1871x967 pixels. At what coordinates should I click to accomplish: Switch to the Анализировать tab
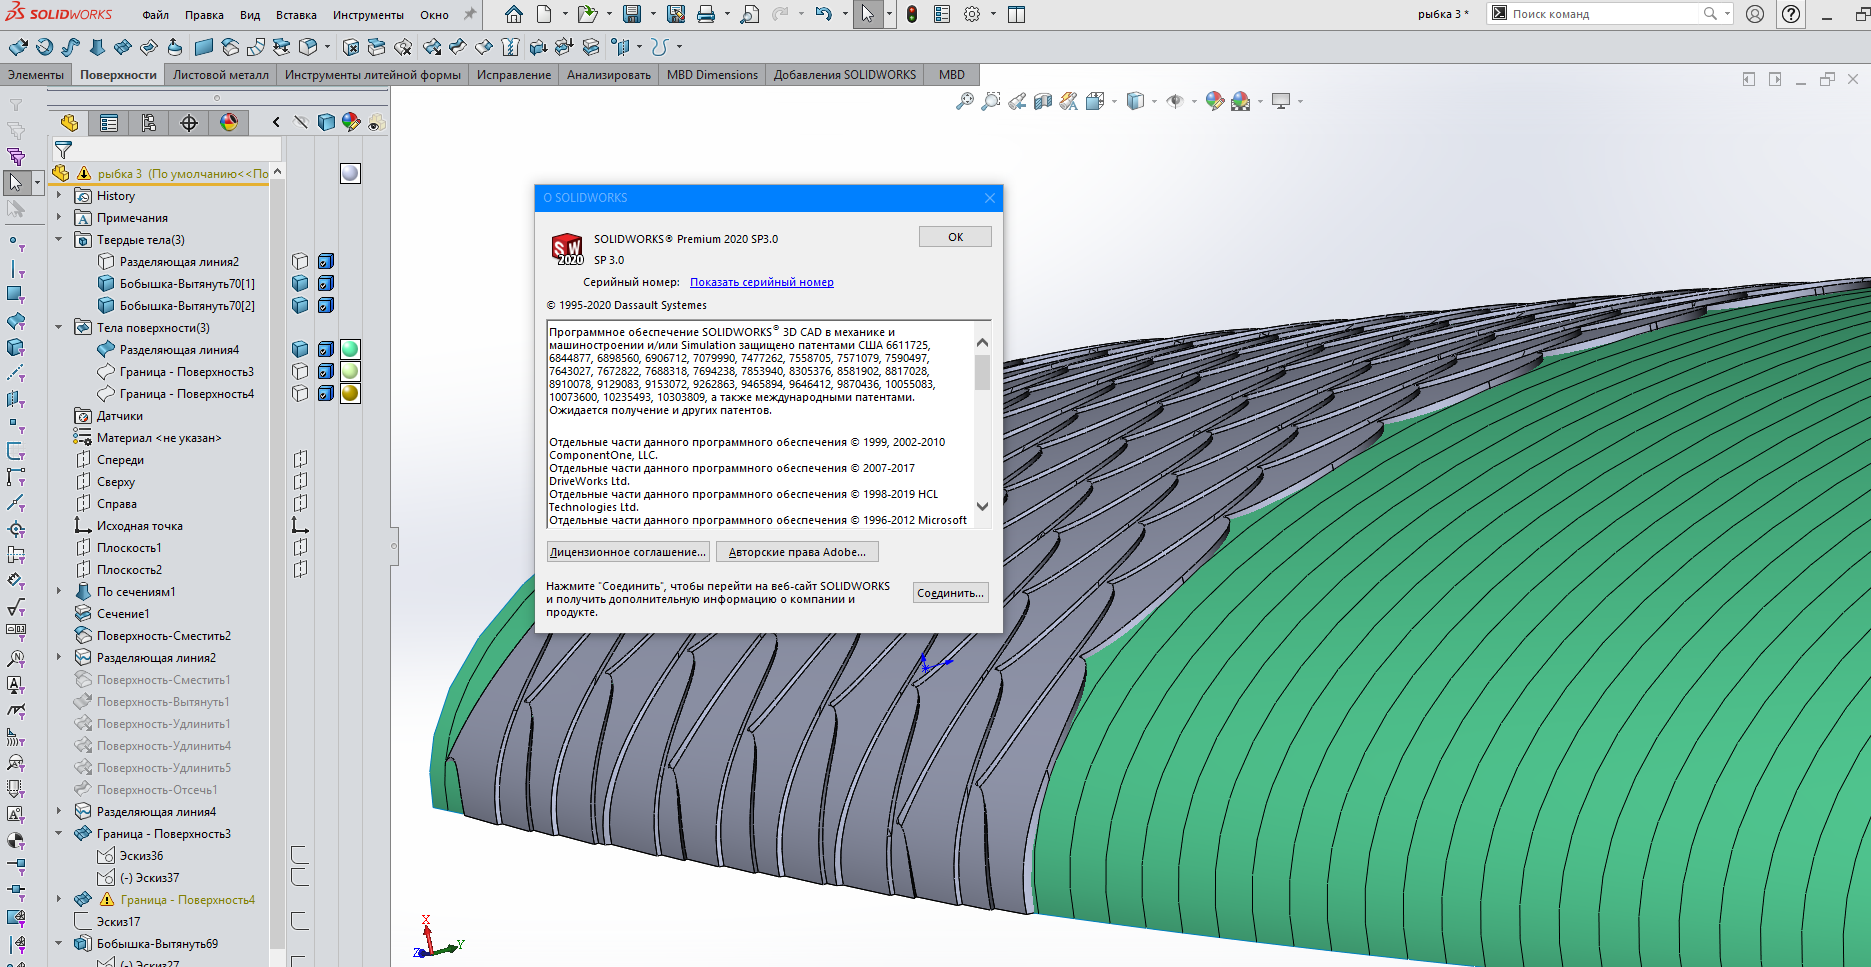click(609, 75)
